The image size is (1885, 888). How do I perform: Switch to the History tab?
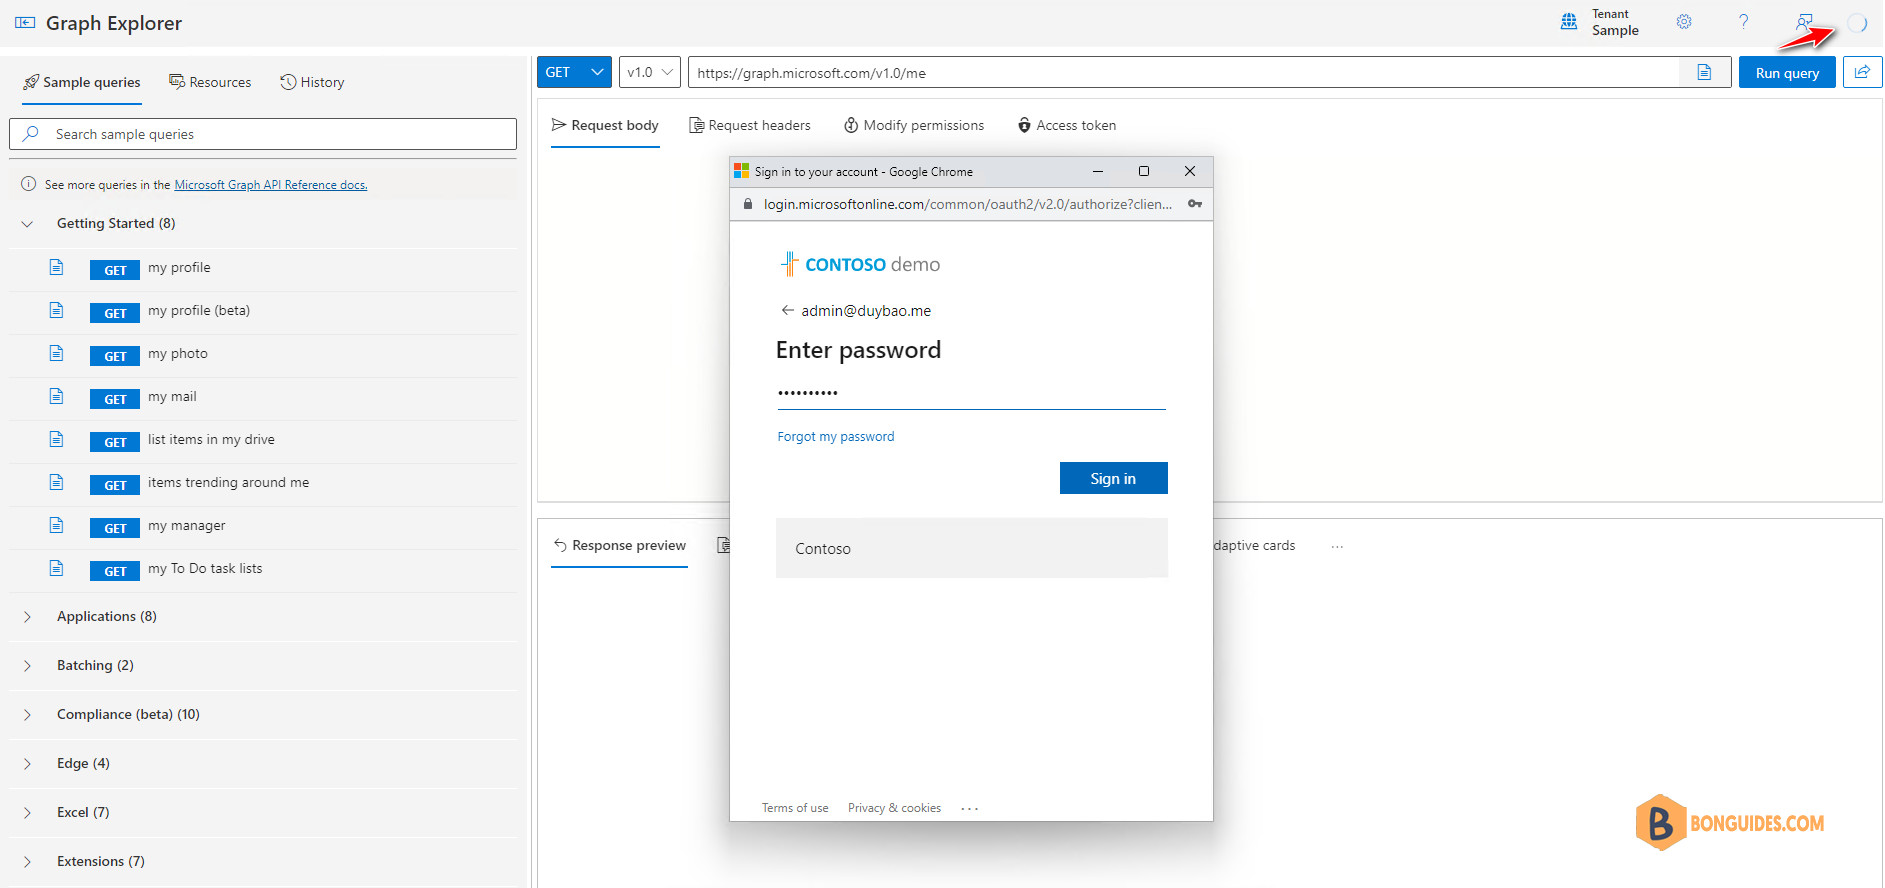point(312,82)
